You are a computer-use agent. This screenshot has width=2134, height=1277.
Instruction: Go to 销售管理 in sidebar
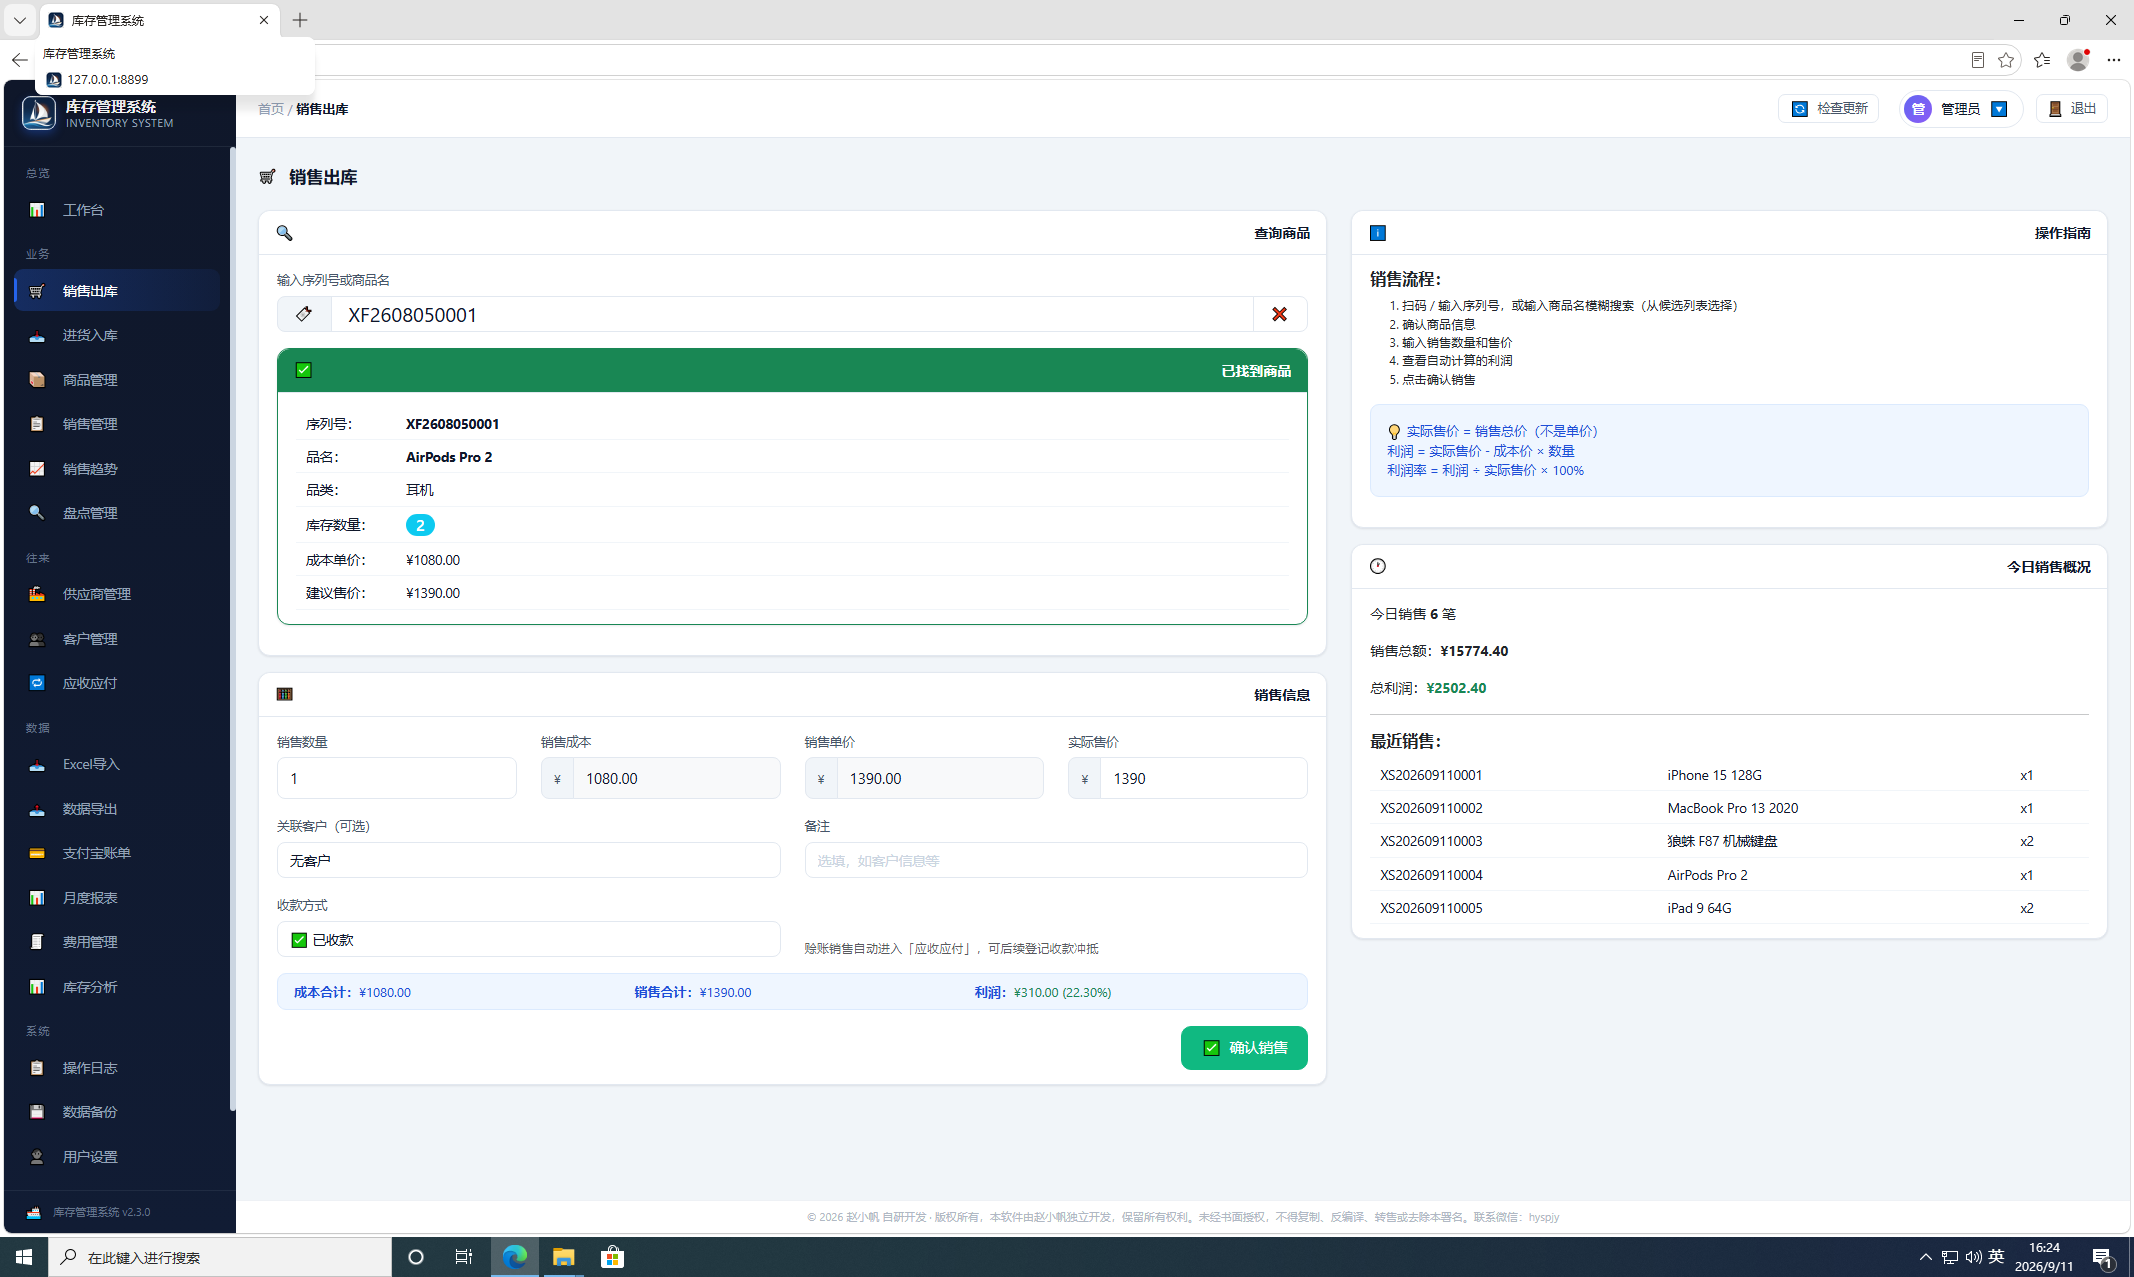[x=117, y=424]
